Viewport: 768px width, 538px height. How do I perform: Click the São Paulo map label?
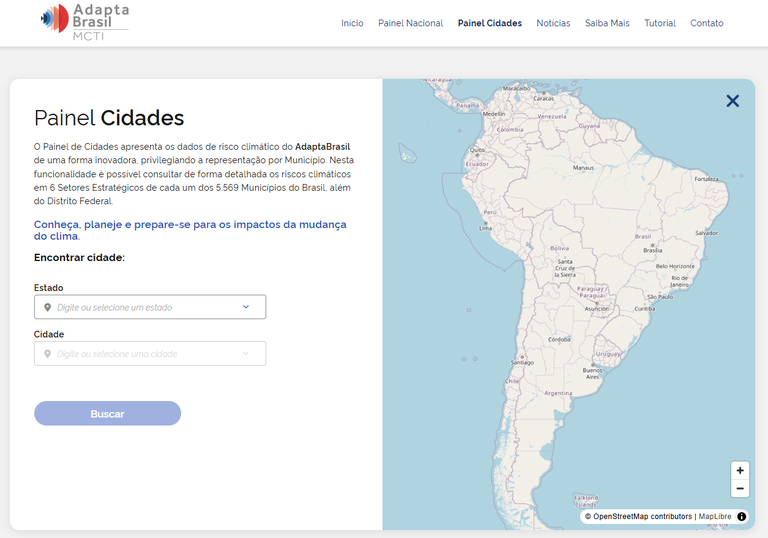(660, 297)
